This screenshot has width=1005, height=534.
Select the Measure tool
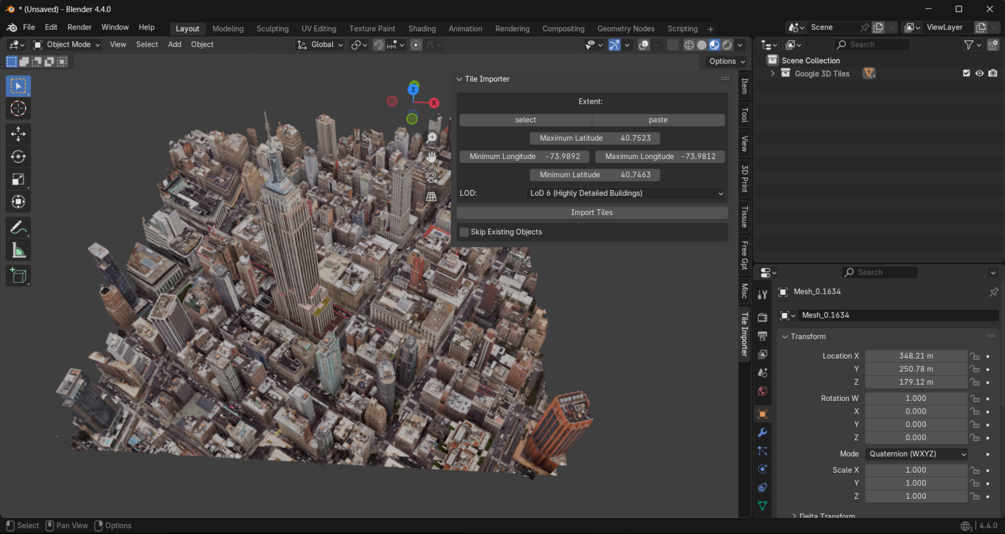(18, 250)
